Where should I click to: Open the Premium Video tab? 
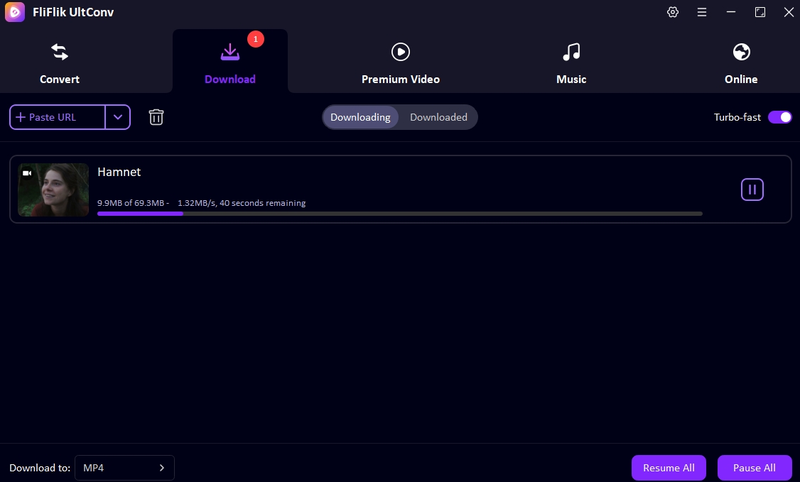point(401,63)
